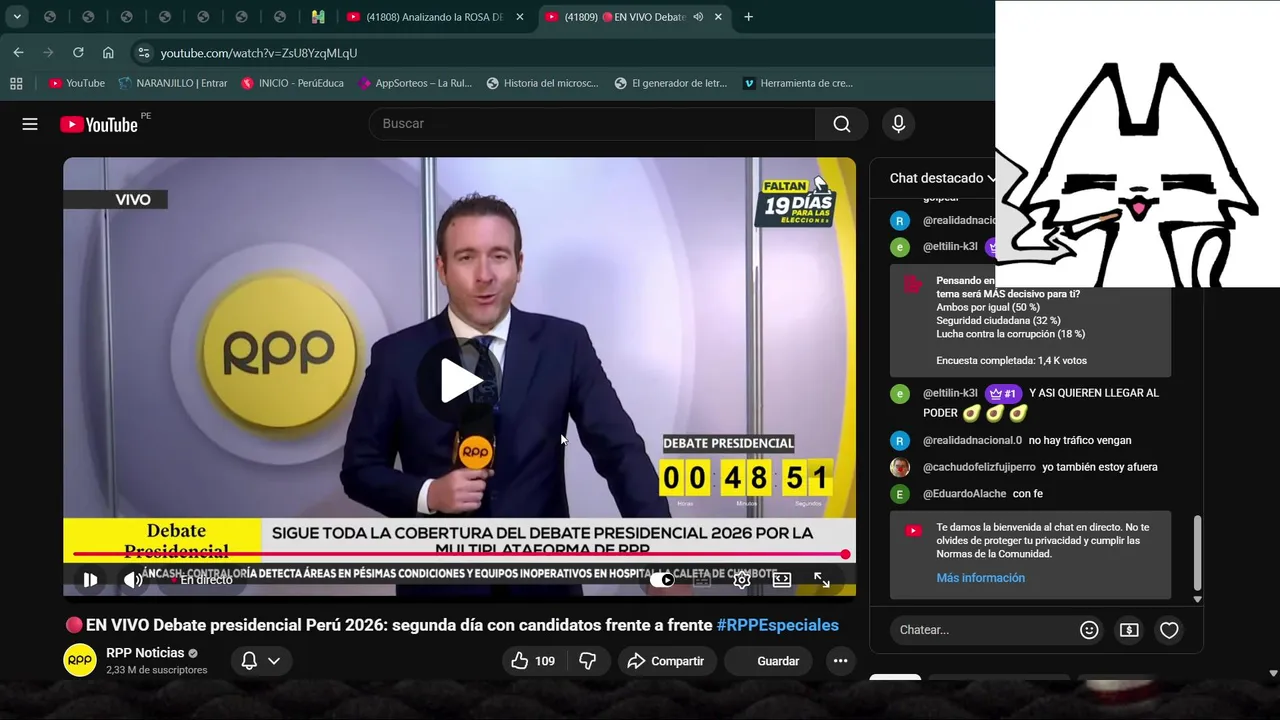Open "Herramienta de cre..." bookmark
The width and height of the screenshot is (1280, 720).
coord(797,83)
